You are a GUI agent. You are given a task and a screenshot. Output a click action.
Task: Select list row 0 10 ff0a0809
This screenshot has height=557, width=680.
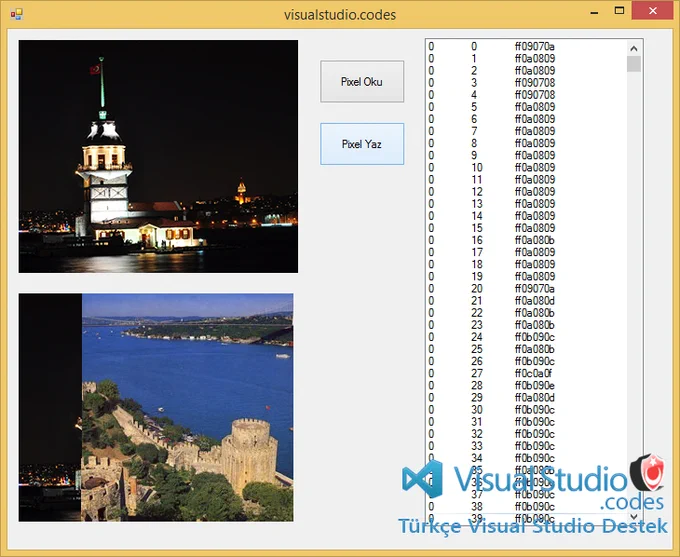click(x=526, y=167)
